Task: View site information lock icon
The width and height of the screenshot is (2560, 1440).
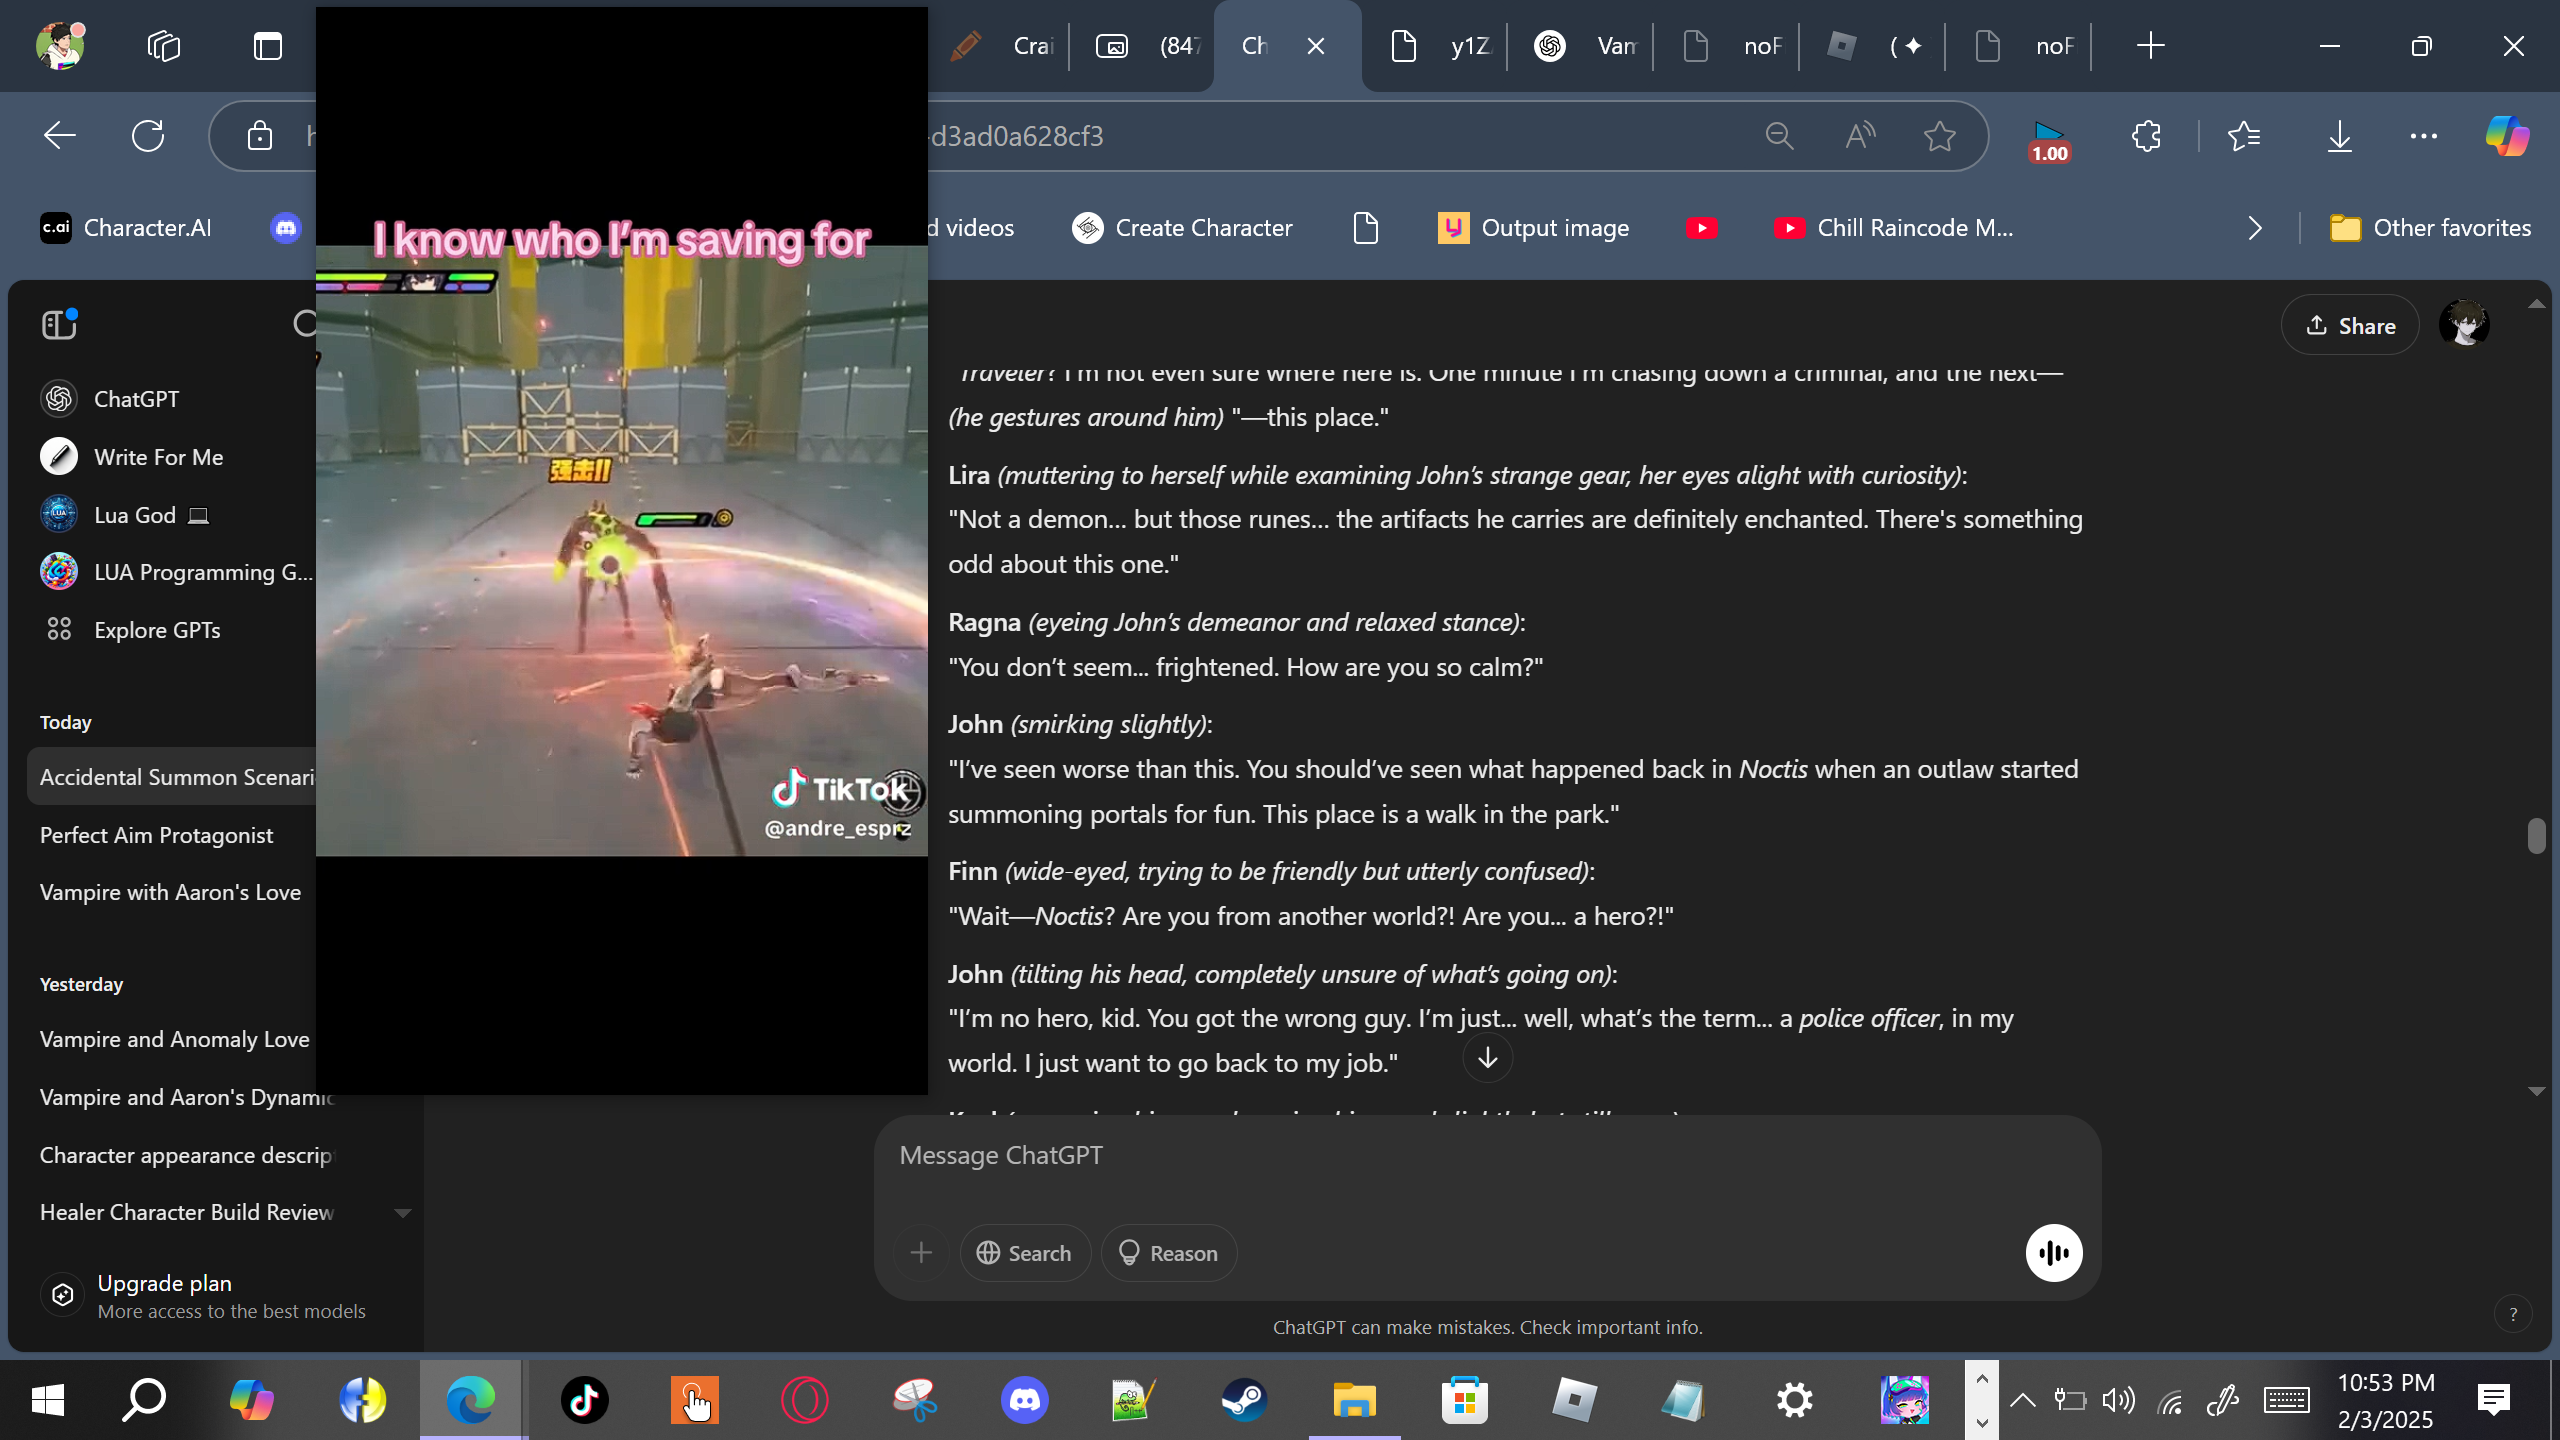Action: click(260, 136)
